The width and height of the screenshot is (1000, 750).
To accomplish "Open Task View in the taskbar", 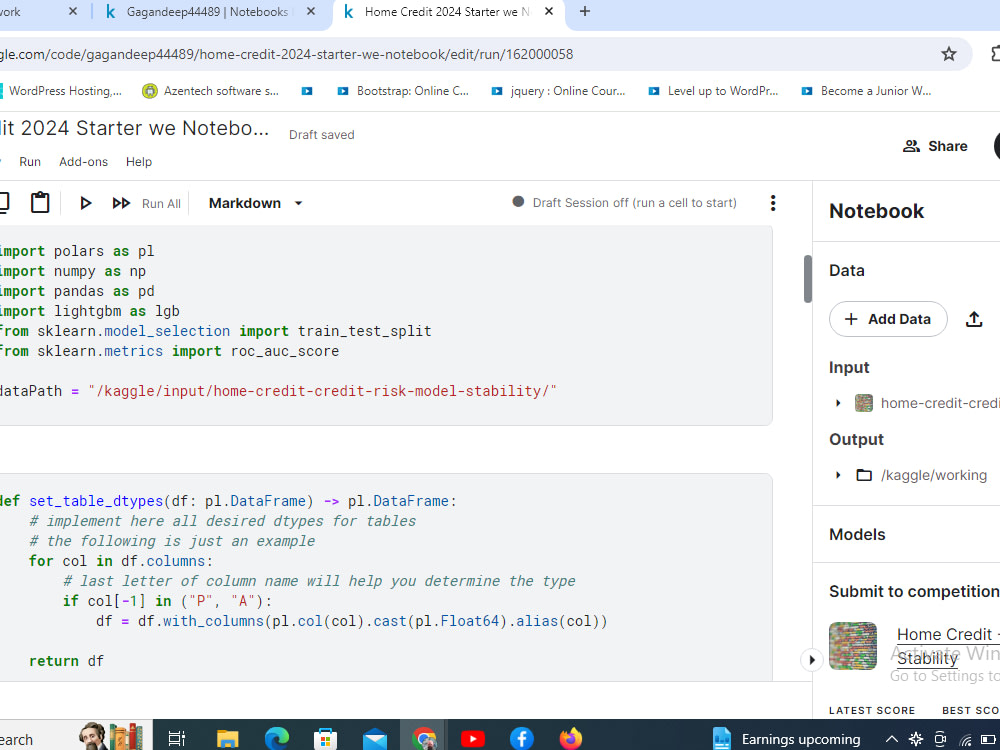I will pyautogui.click(x=177, y=738).
